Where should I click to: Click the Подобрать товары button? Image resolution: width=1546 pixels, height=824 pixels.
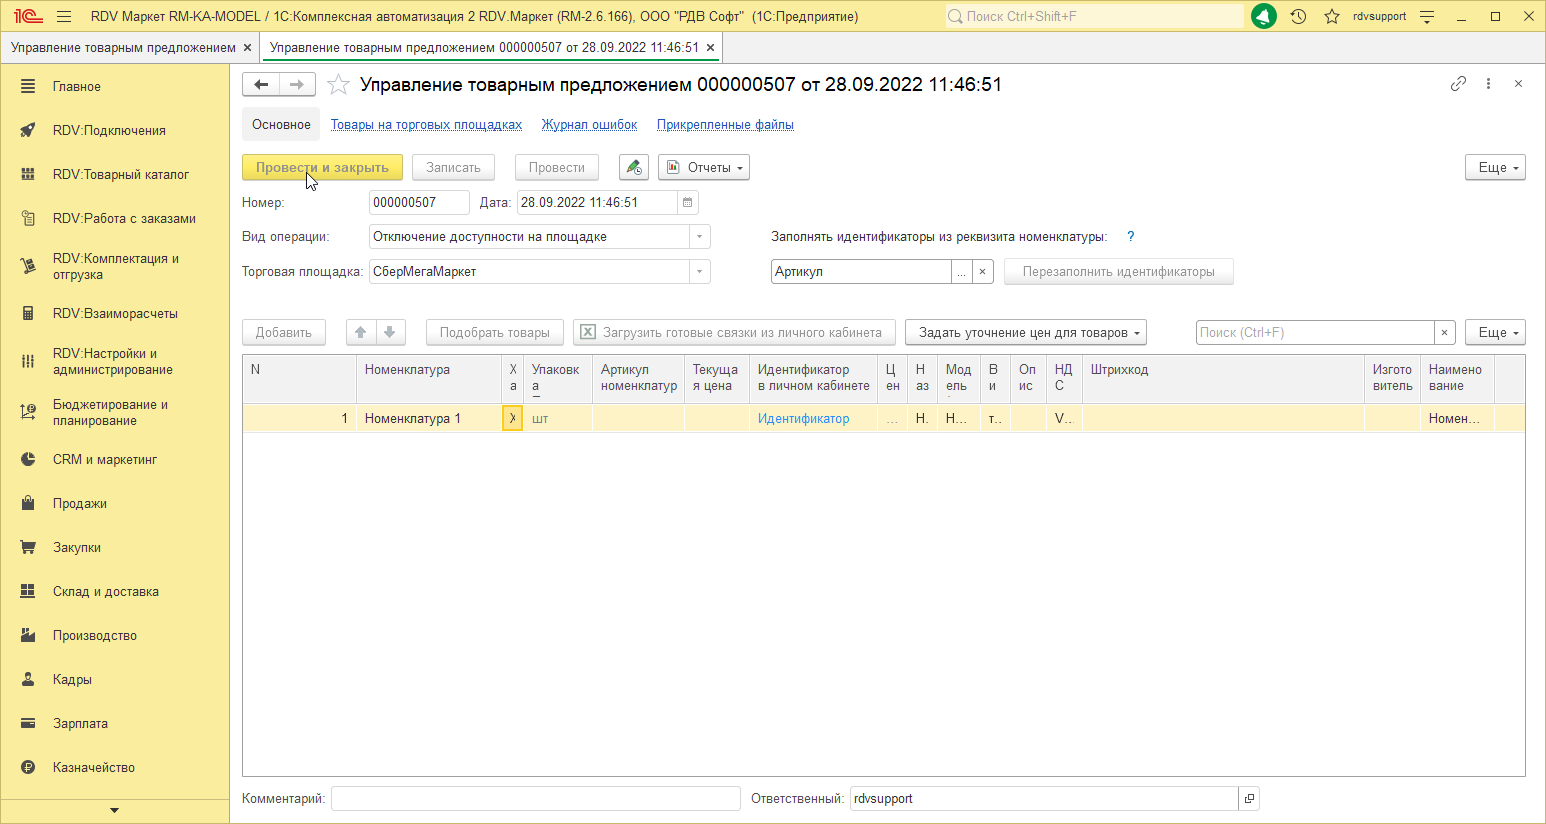[494, 333]
